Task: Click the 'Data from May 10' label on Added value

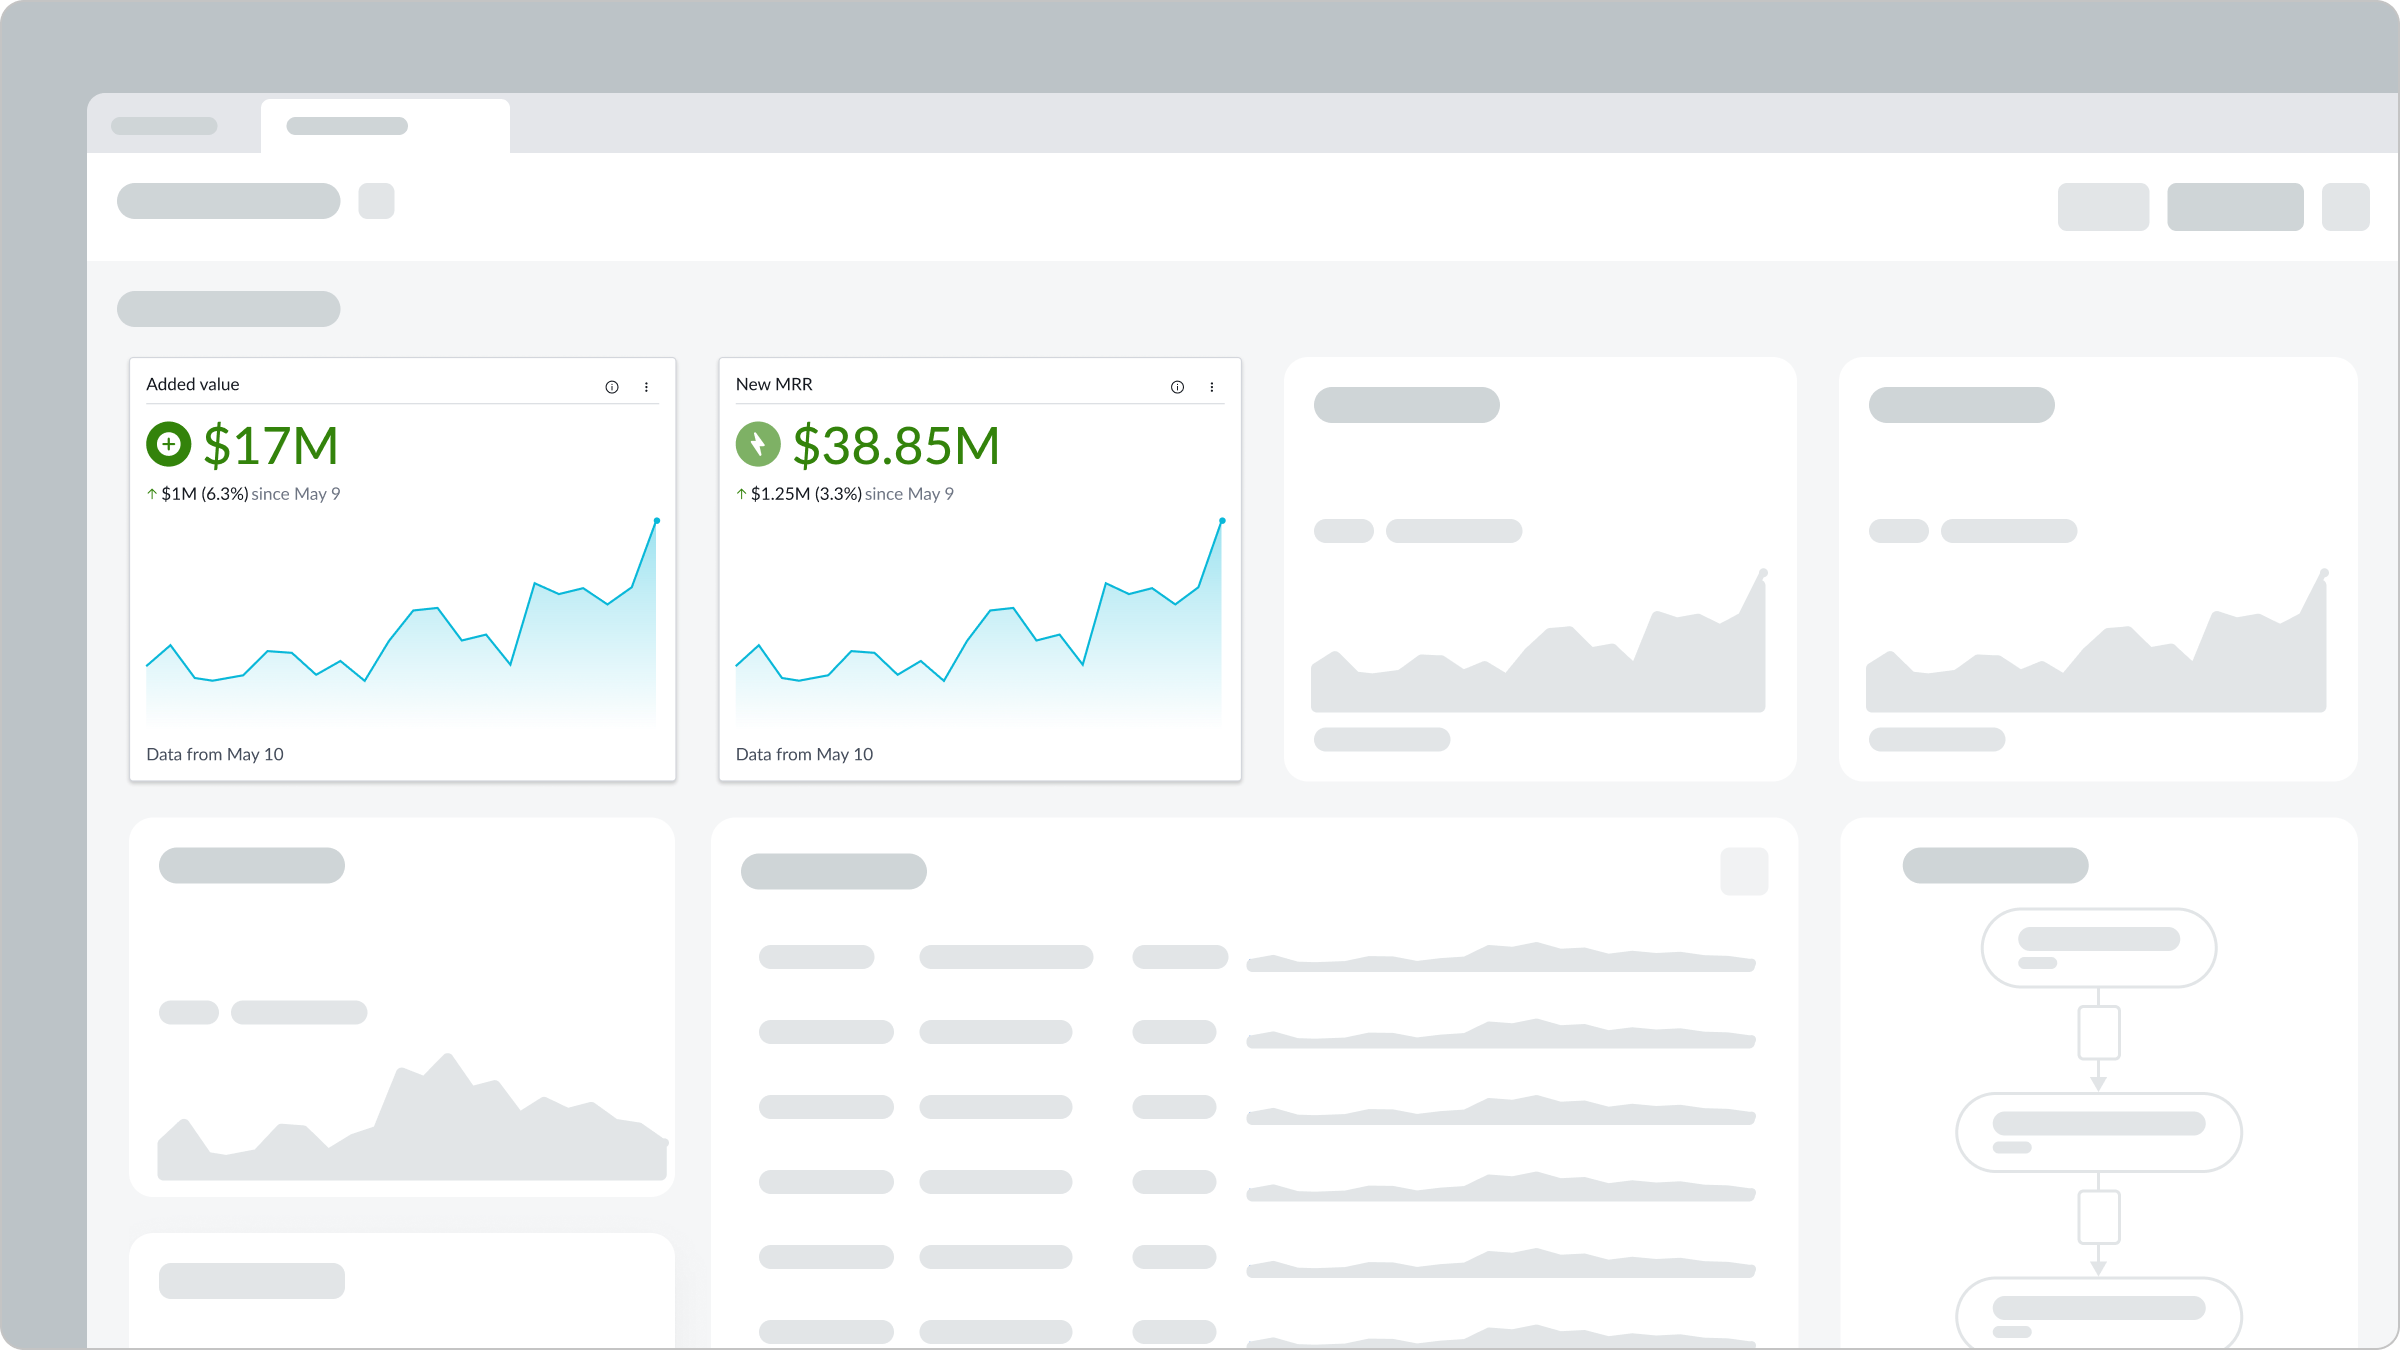Action: 215,754
